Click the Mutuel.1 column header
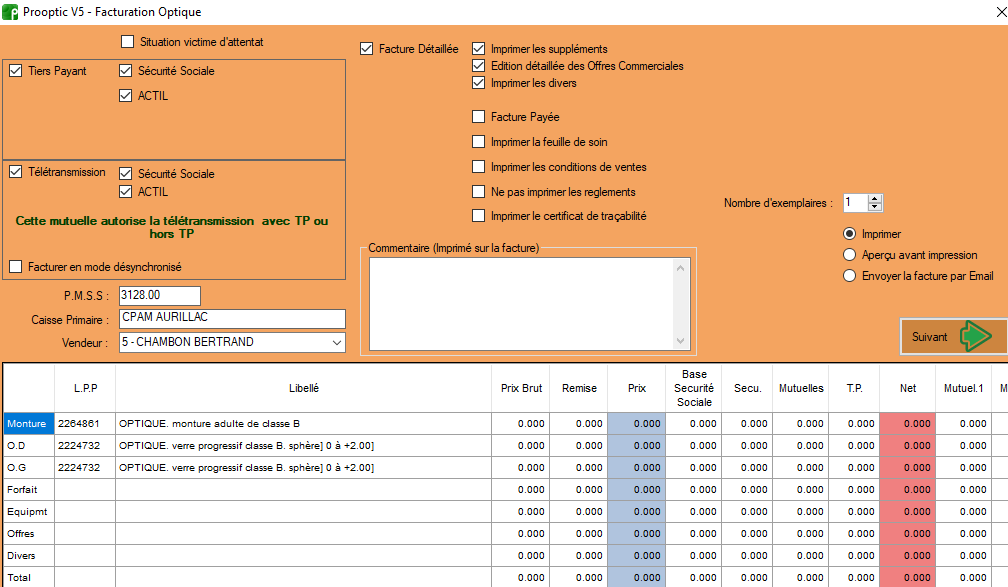The width and height of the screenshot is (1008, 587). coord(963,388)
